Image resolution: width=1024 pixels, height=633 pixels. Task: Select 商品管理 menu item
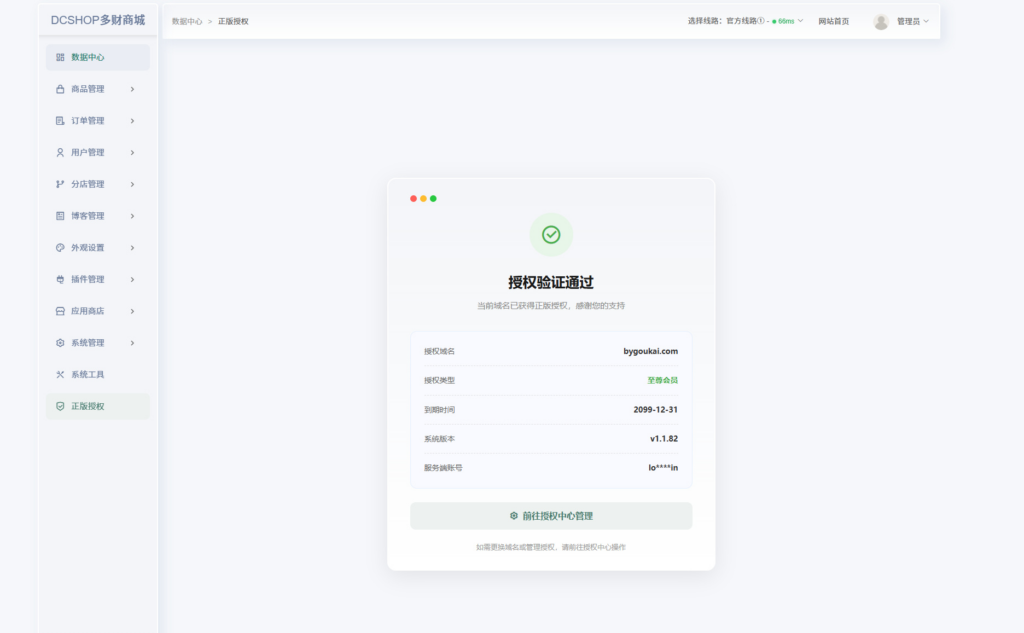[x=98, y=89]
